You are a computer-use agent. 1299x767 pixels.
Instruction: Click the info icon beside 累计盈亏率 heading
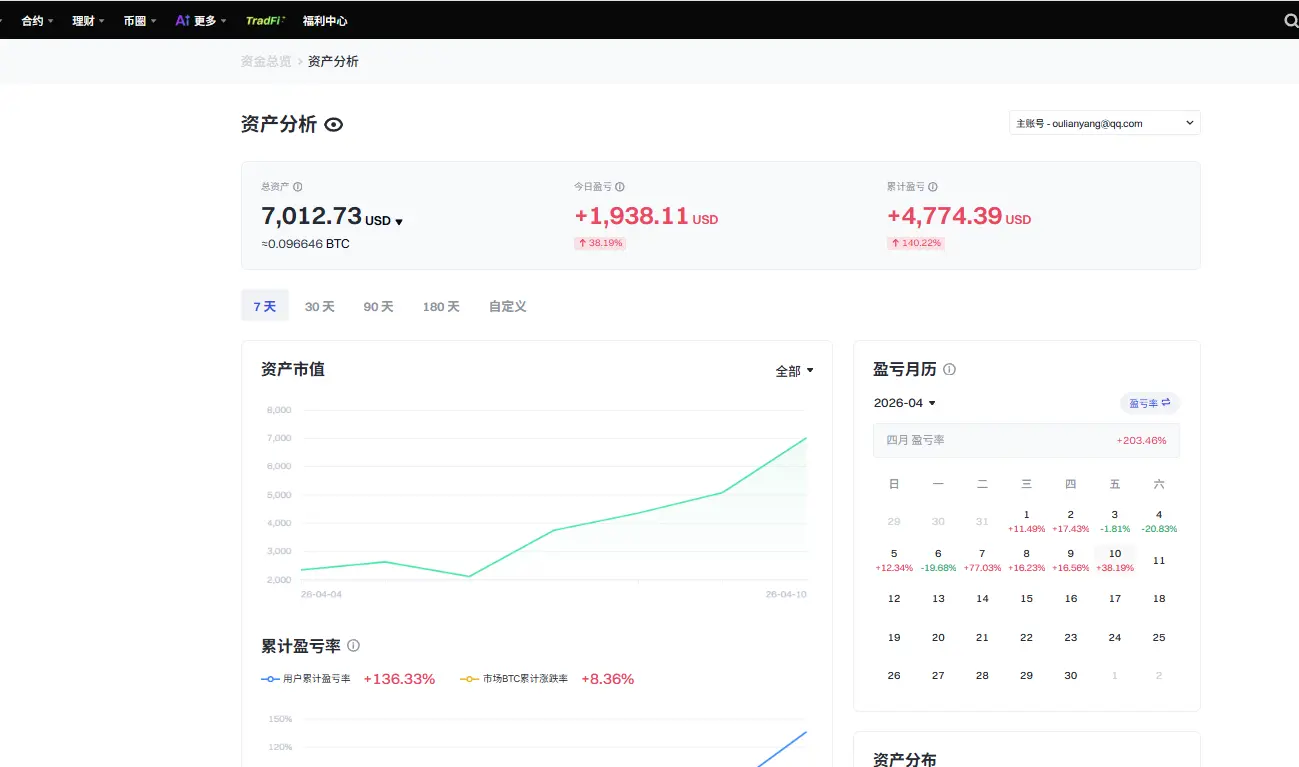353,646
